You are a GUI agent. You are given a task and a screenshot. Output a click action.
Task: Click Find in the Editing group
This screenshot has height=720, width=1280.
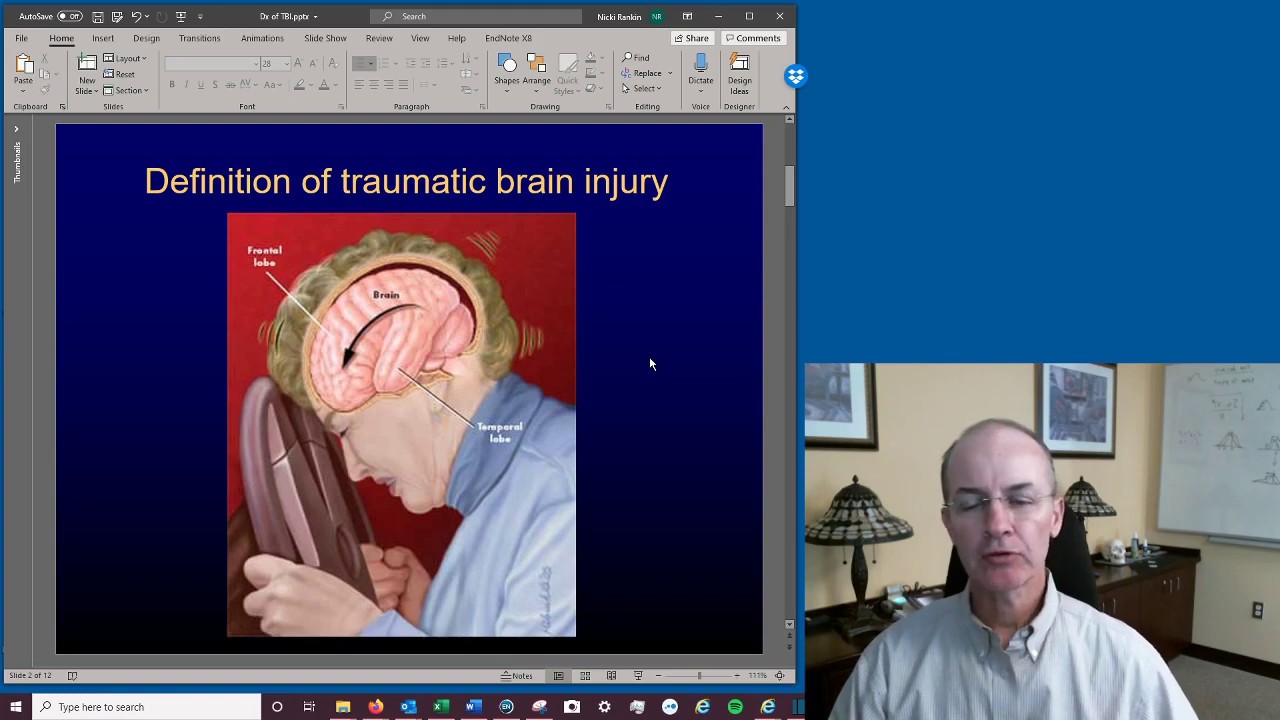[636, 58]
